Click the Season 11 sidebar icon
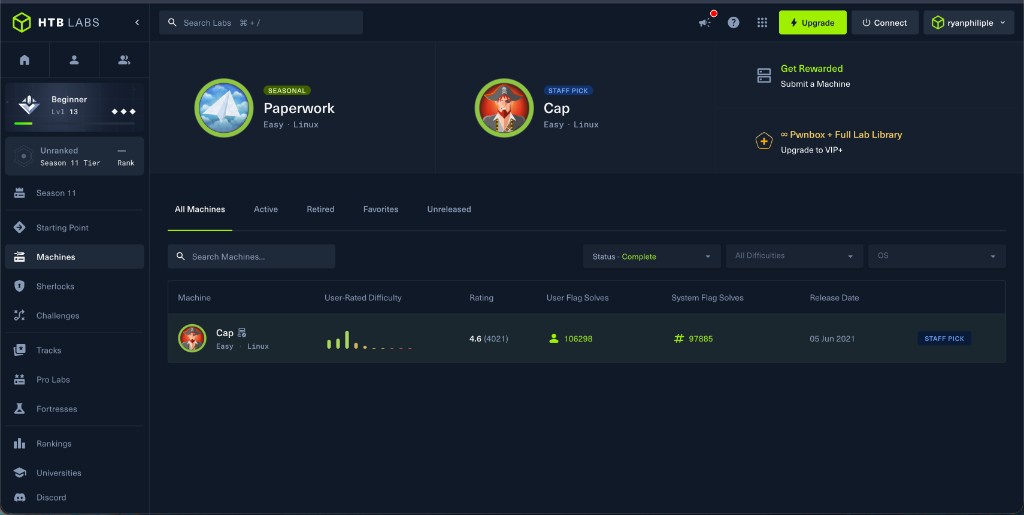This screenshot has height=515, width=1024. (20, 193)
